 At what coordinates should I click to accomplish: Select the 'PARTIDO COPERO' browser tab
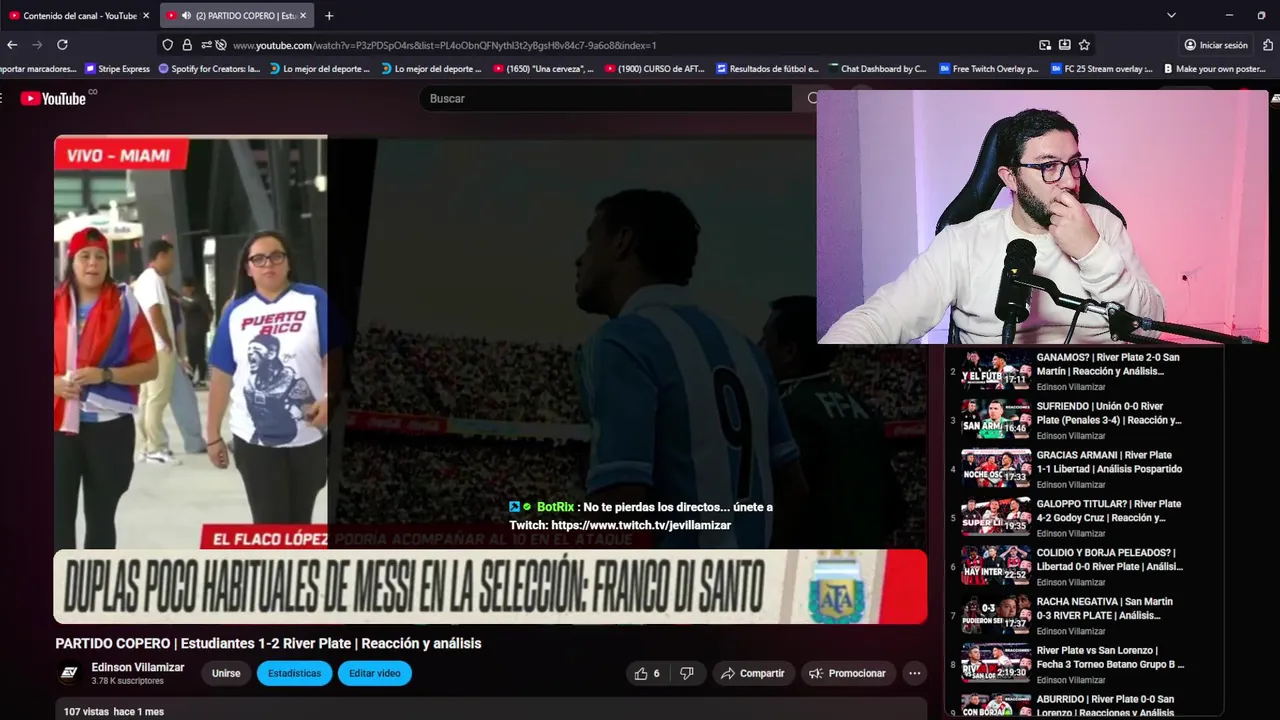pos(238,16)
